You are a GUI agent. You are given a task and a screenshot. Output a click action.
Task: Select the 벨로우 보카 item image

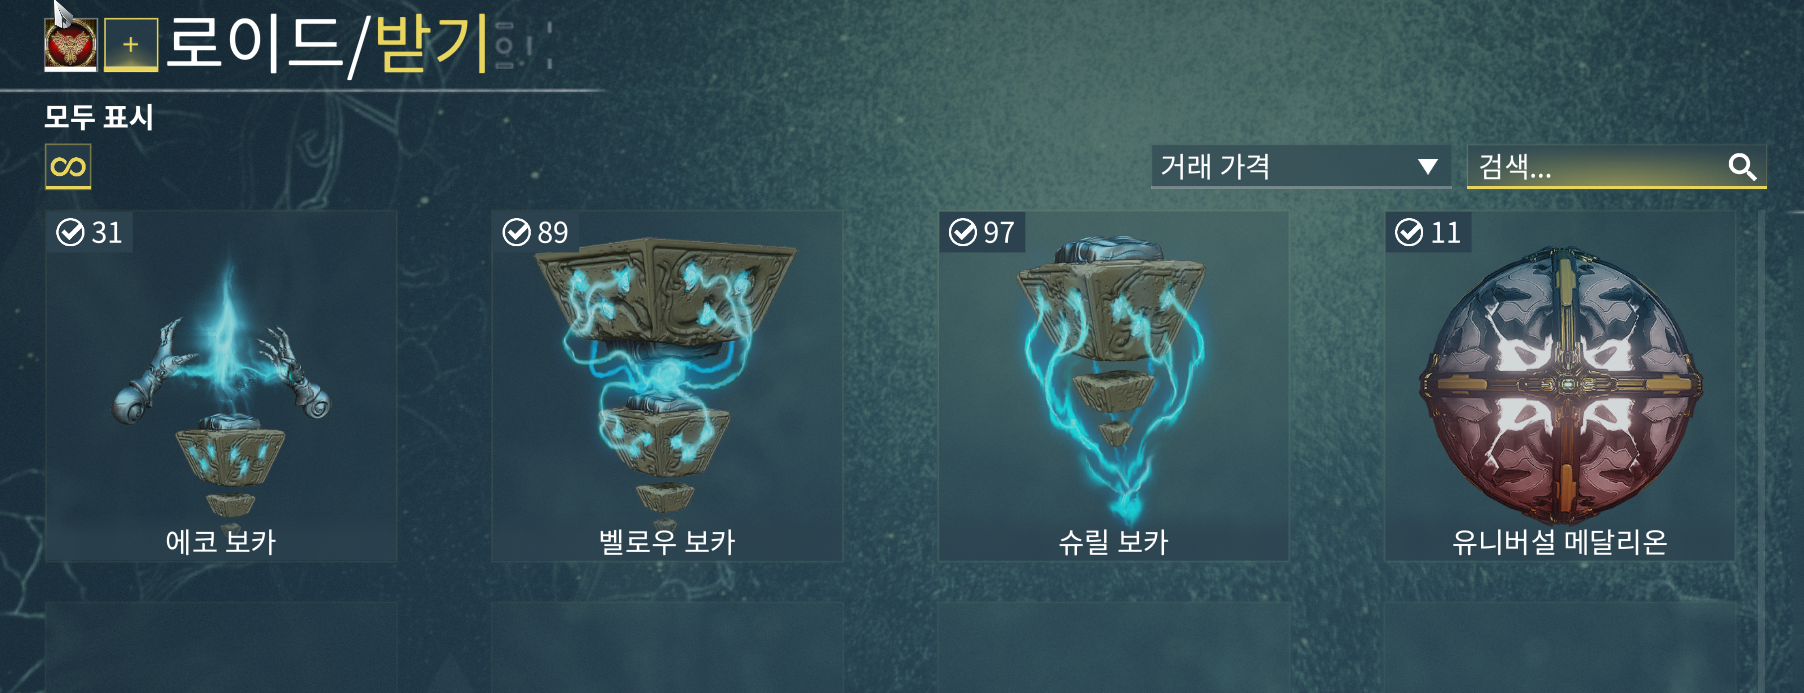pyautogui.click(x=666, y=375)
